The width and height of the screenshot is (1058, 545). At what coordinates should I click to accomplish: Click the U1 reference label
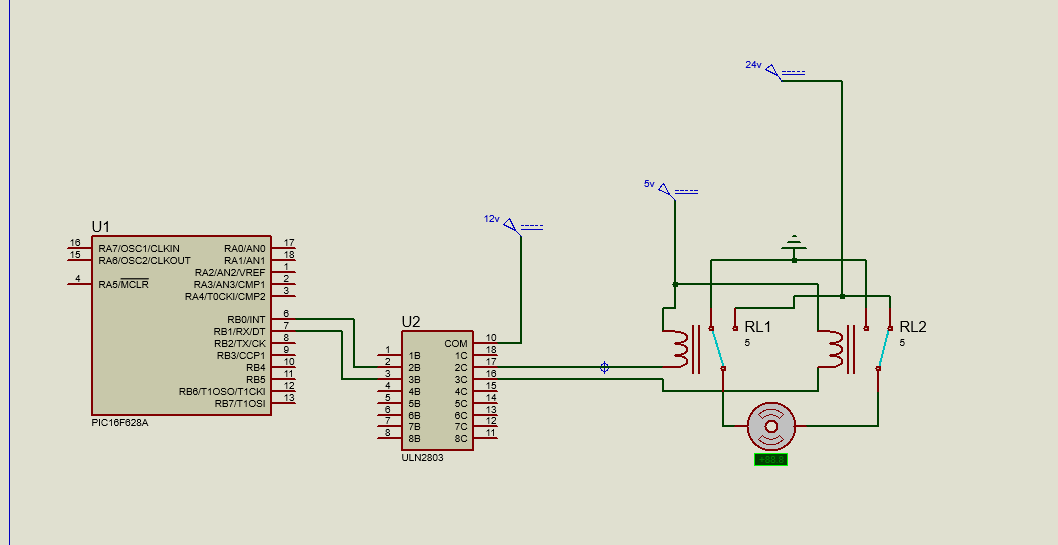pyautogui.click(x=101, y=227)
